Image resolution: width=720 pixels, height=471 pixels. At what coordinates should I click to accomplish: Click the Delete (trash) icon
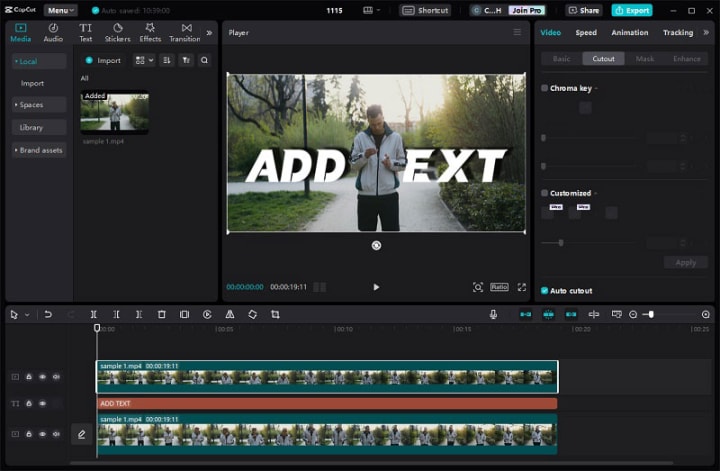[161, 314]
